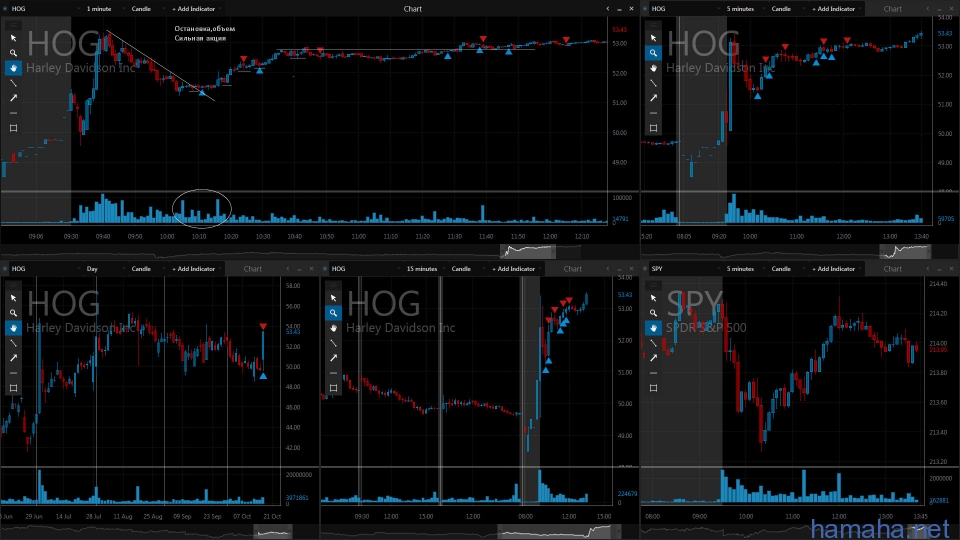Viewport: 960px width, 540px height.
Task: Toggle the link dot of 1 minute HOG chart
Action: click(x=5, y=9)
